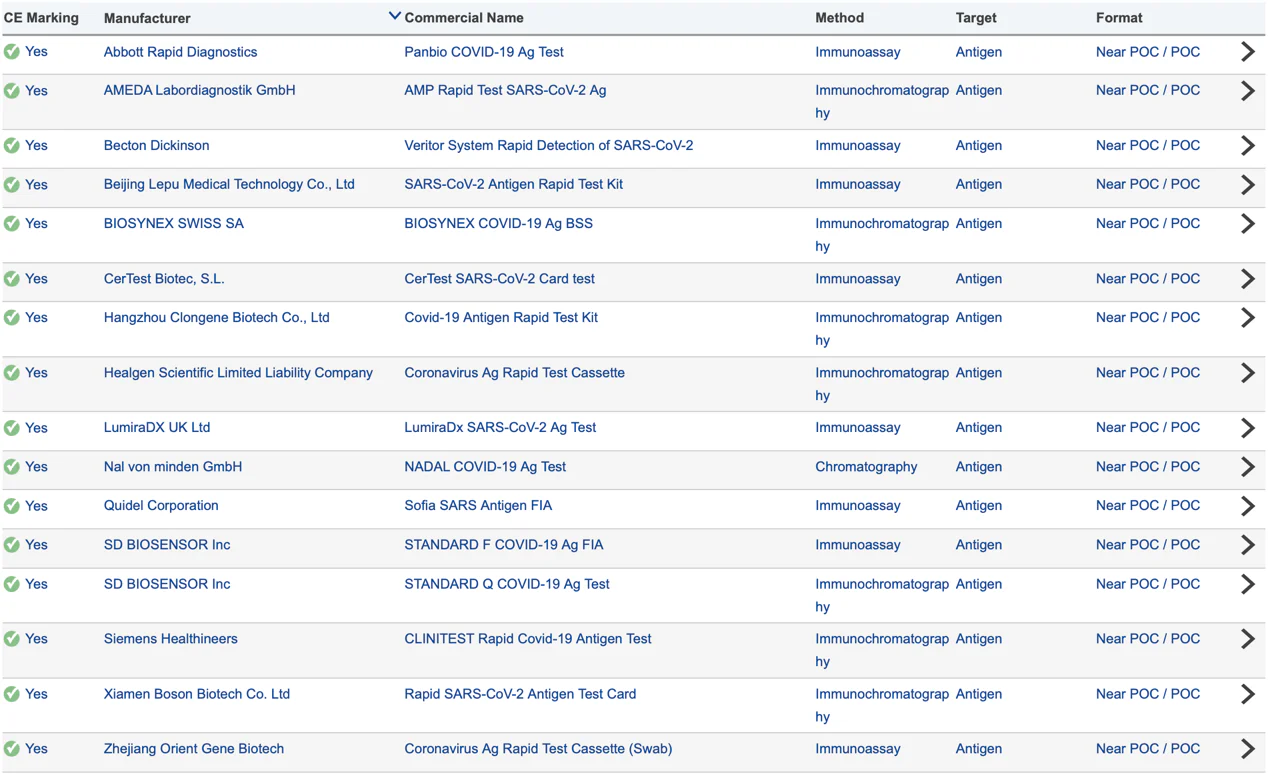This screenshot has height=774, width=1269.
Task: Click the green check icon for Quidel Corporation
Action: click(x=12, y=506)
